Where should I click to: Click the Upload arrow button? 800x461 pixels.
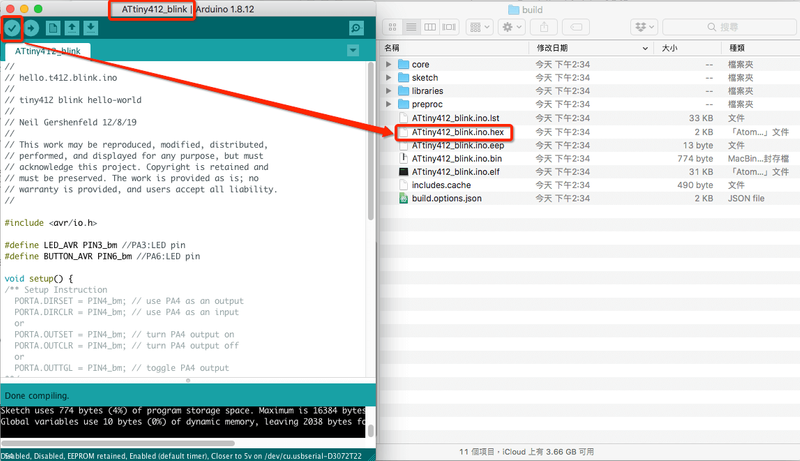[x=32, y=28]
